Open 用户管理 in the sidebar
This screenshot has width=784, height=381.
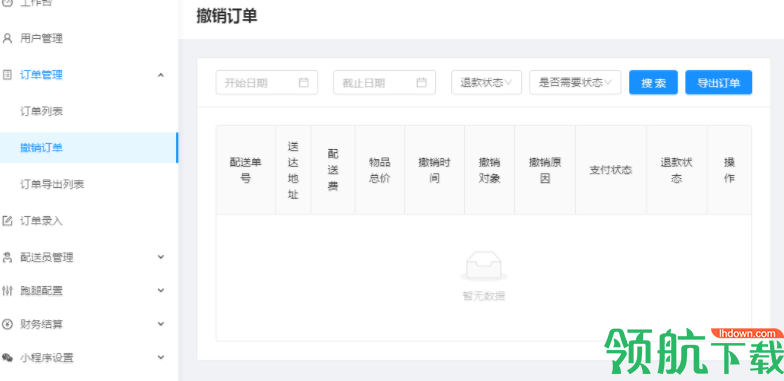click(42, 38)
